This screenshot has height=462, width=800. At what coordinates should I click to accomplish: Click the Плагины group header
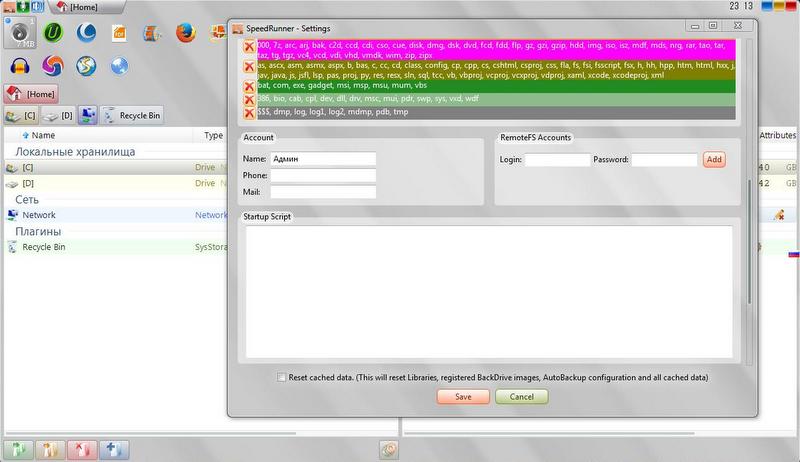pyautogui.click(x=38, y=231)
